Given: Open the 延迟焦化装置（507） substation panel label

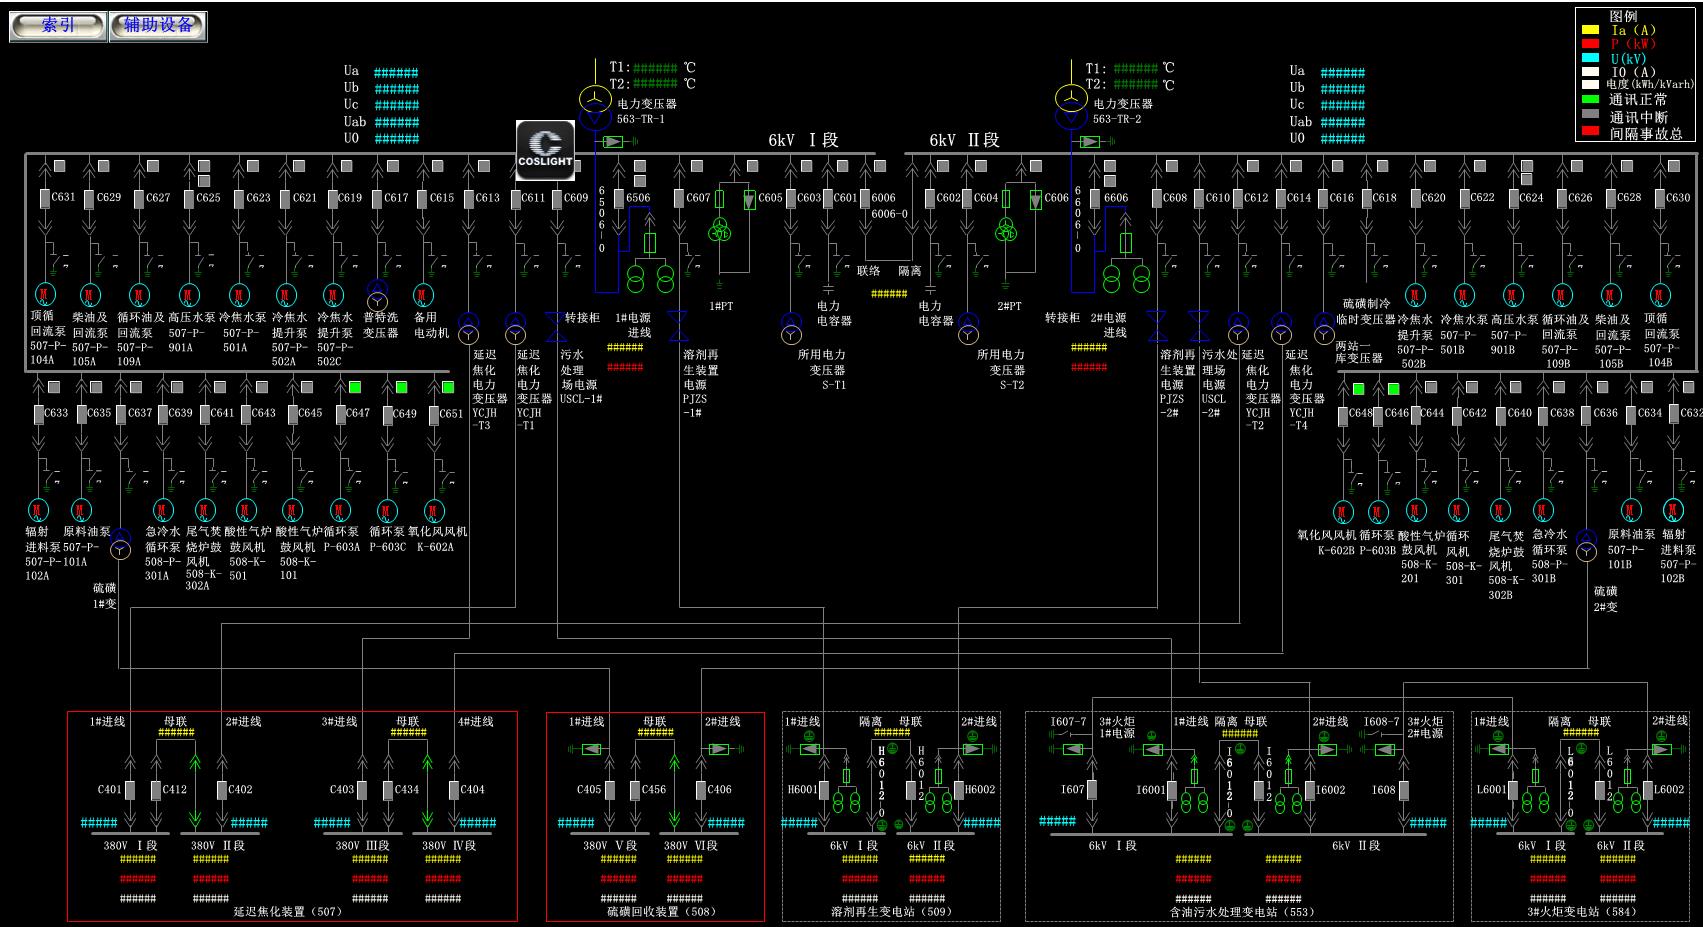Looking at the screenshot, I should point(288,912).
